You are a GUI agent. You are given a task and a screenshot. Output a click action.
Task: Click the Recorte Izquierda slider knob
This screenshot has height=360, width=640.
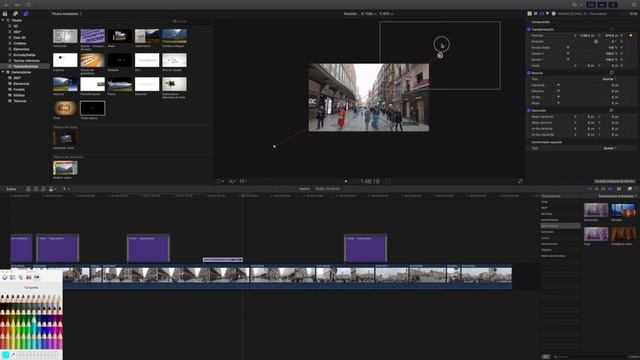click(558, 85)
